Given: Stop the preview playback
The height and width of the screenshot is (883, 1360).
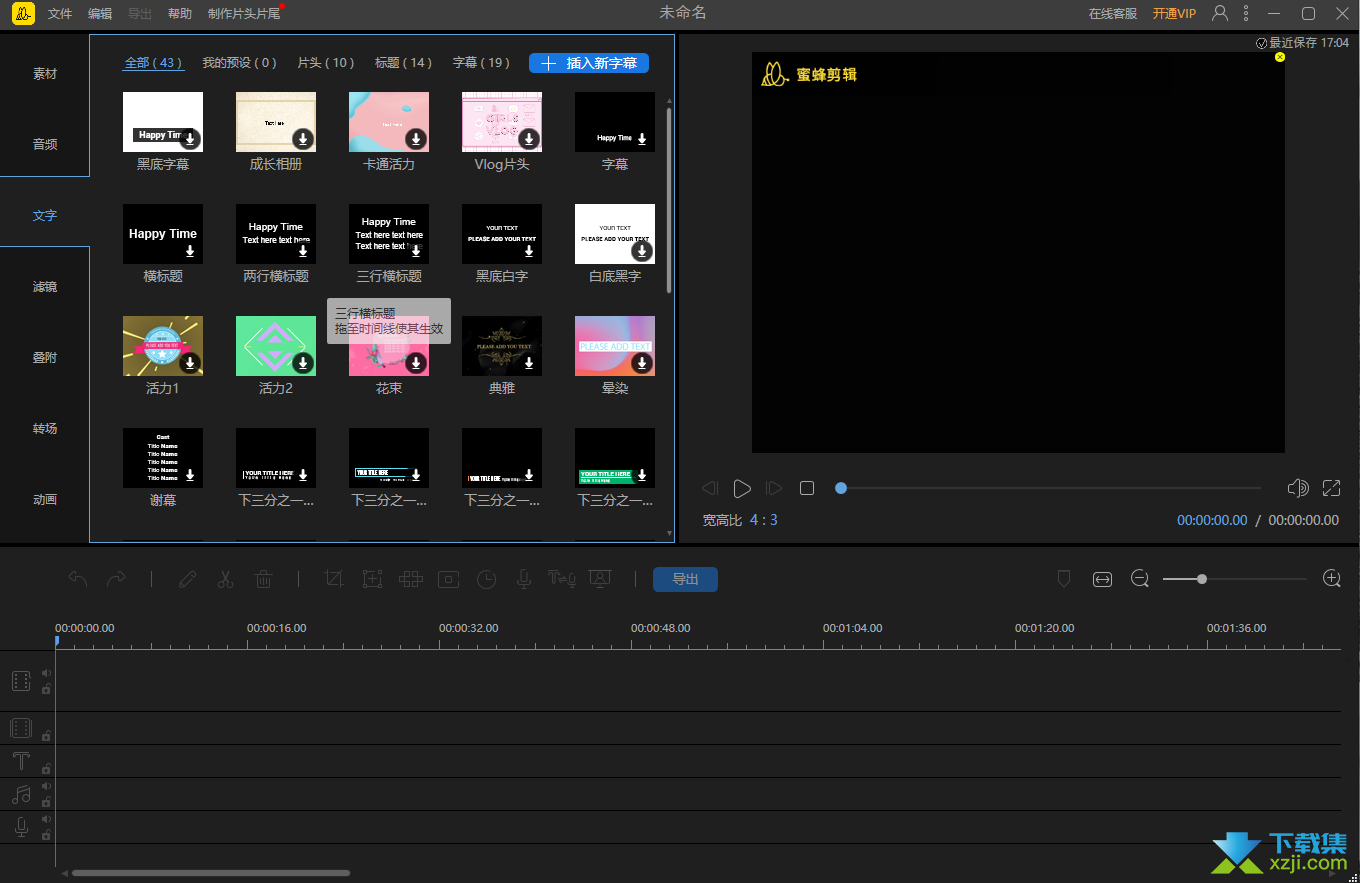Looking at the screenshot, I should tap(807, 488).
